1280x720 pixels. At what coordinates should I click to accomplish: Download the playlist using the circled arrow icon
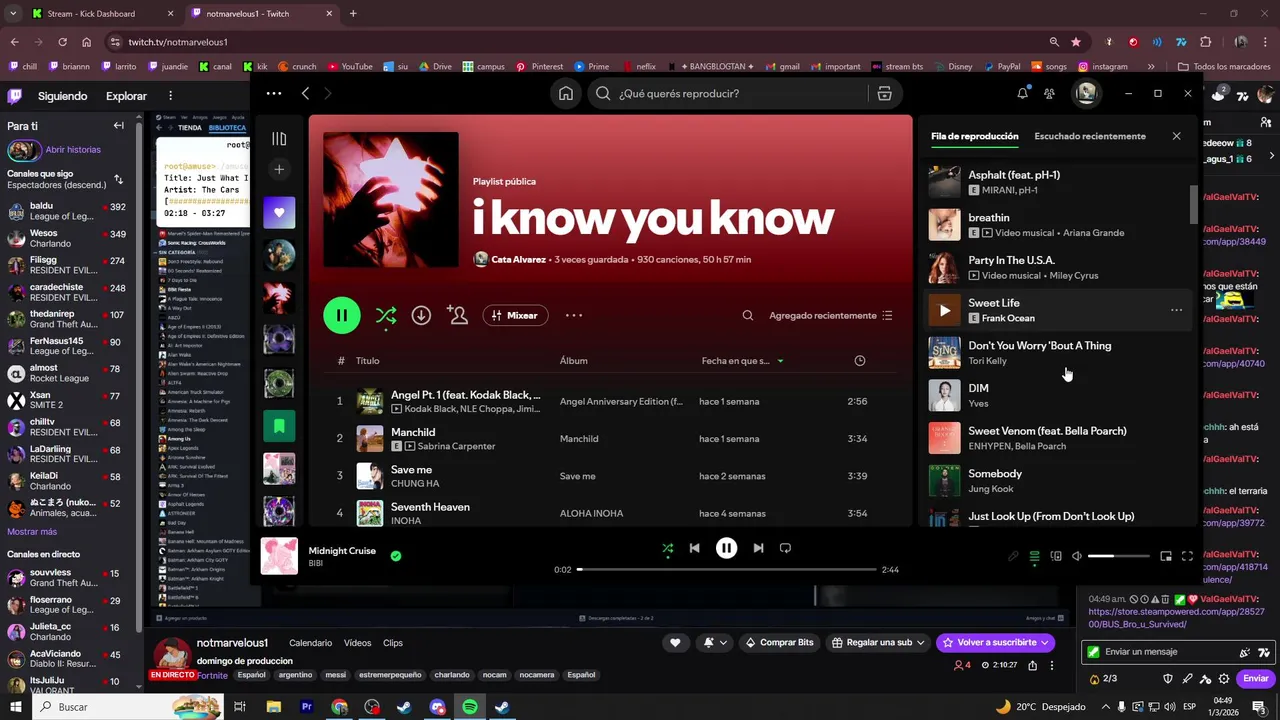[421, 315]
